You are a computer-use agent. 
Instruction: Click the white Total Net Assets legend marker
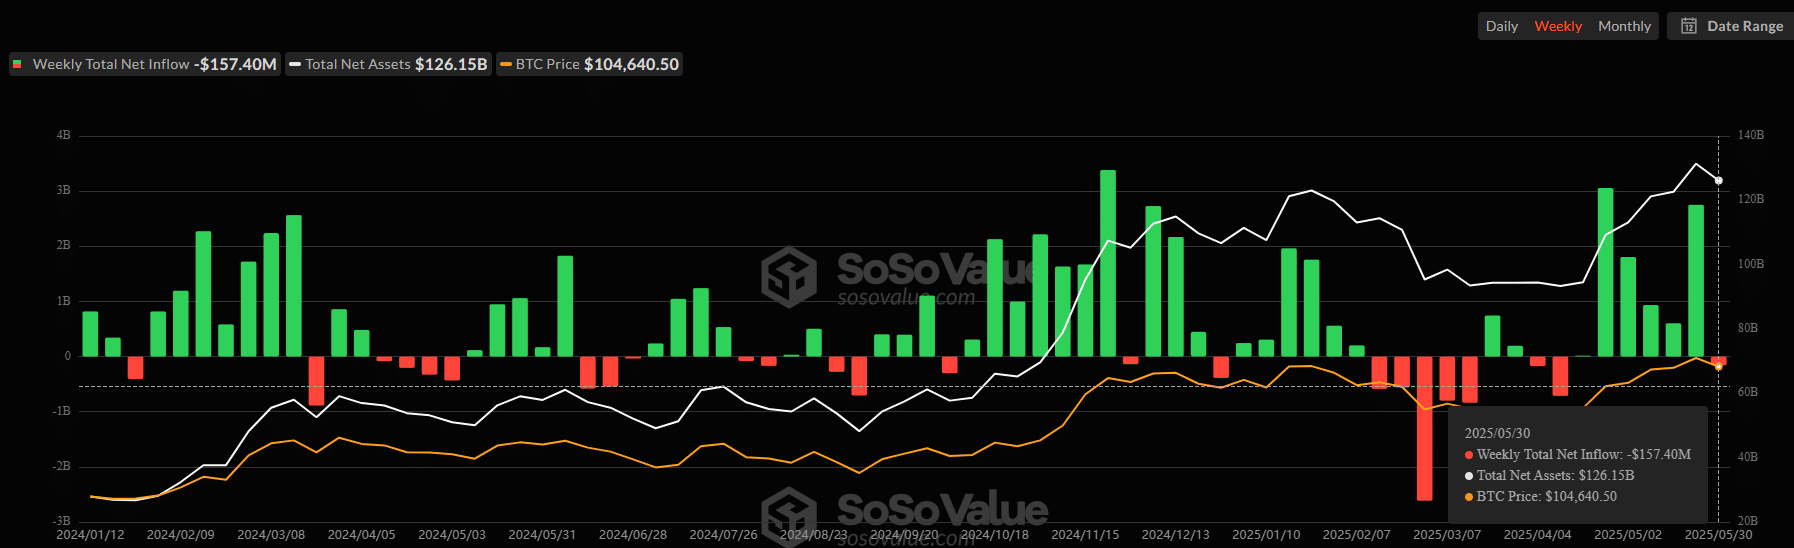[x=295, y=64]
